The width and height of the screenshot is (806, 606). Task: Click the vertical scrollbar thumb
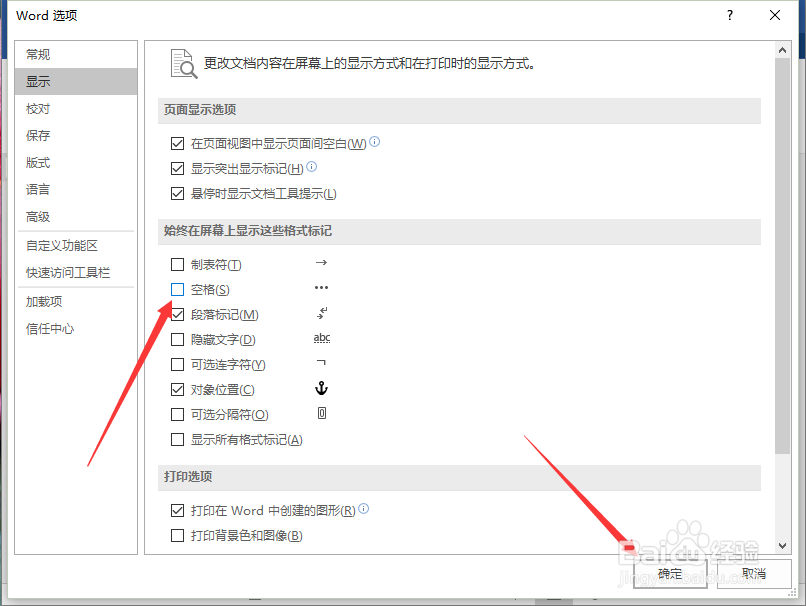(x=782, y=255)
